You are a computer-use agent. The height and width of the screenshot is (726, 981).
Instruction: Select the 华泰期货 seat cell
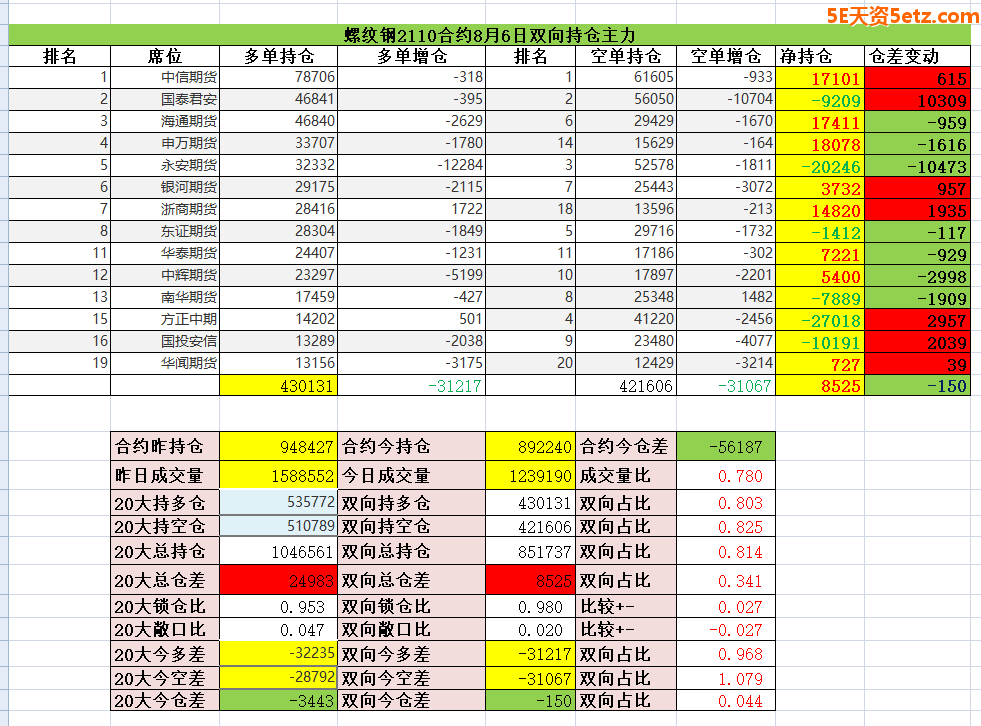point(165,253)
